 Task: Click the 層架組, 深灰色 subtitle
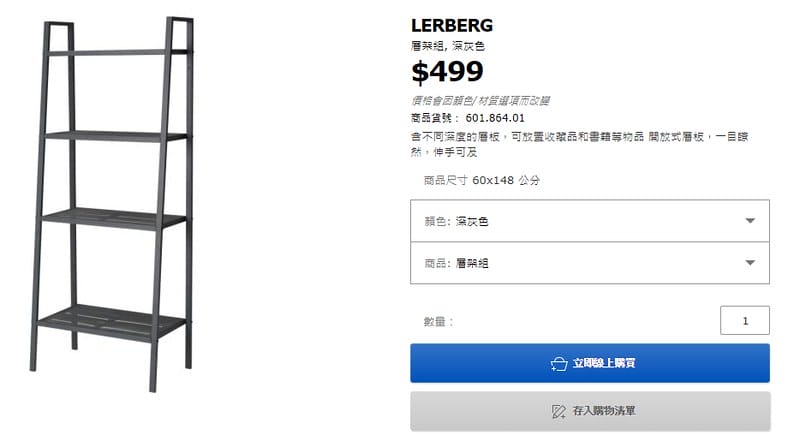pos(448,46)
